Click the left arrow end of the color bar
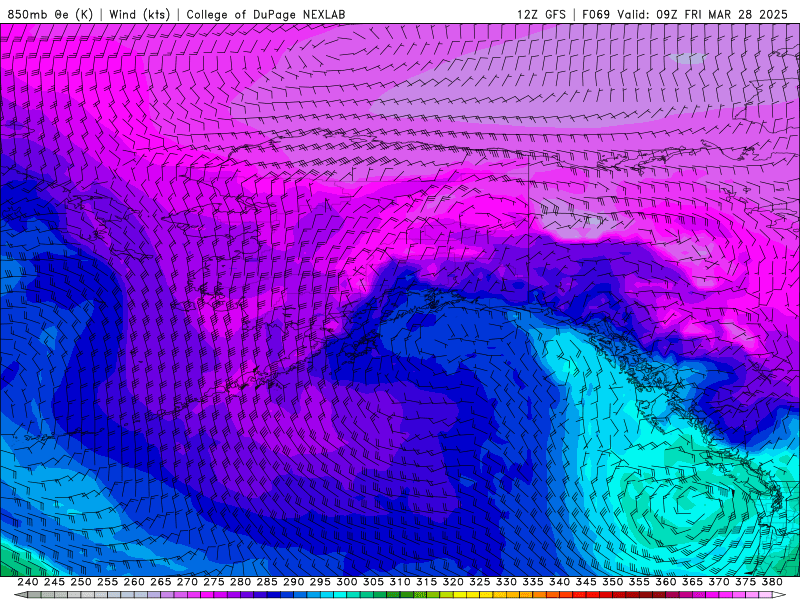 pos(21,595)
